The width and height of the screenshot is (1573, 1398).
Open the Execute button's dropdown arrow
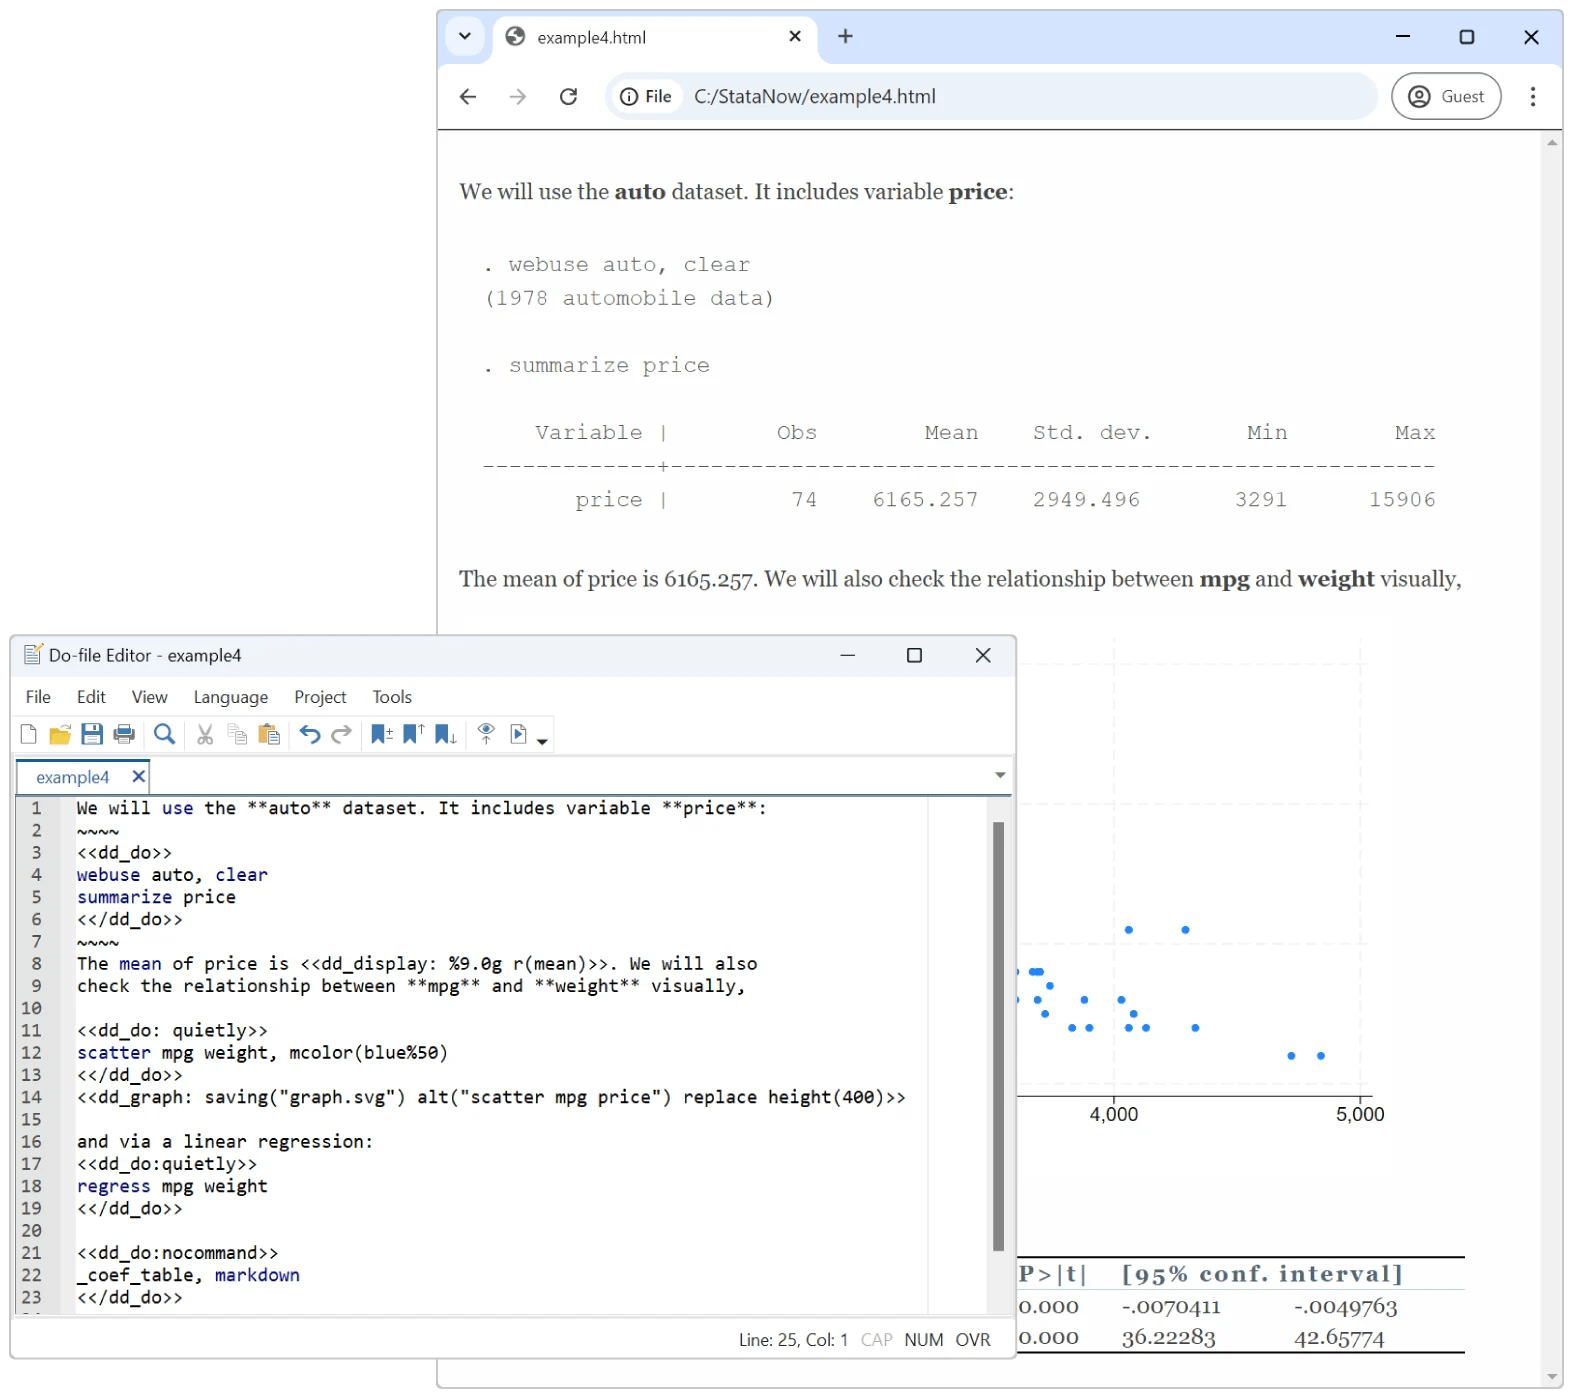pyautogui.click(x=542, y=741)
